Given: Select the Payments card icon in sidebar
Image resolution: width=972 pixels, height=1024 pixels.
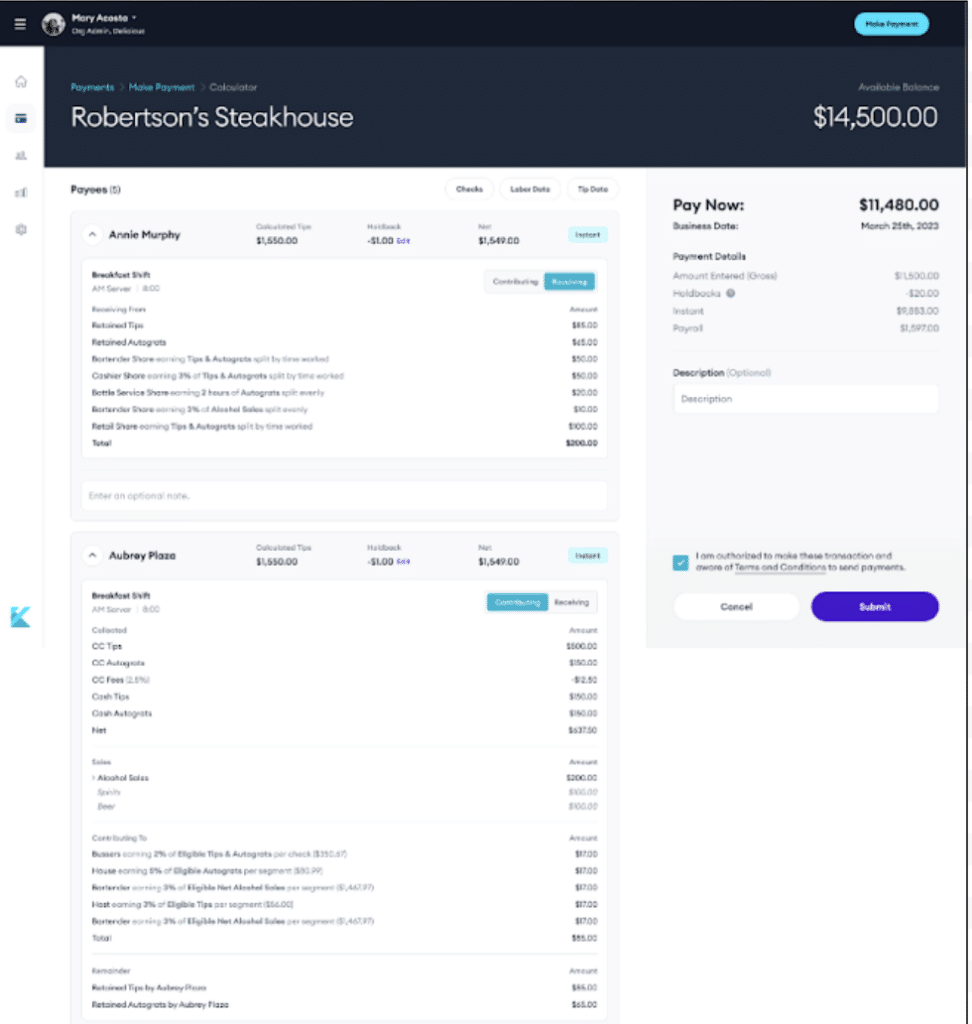Looking at the screenshot, I should tap(20, 118).
